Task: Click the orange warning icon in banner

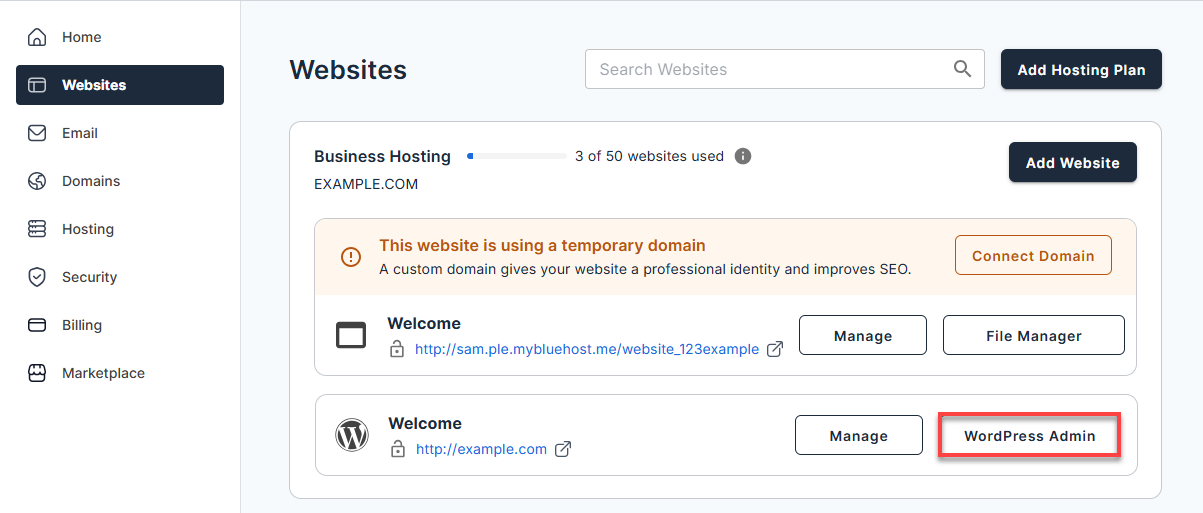Action: pyautogui.click(x=351, y=257)
